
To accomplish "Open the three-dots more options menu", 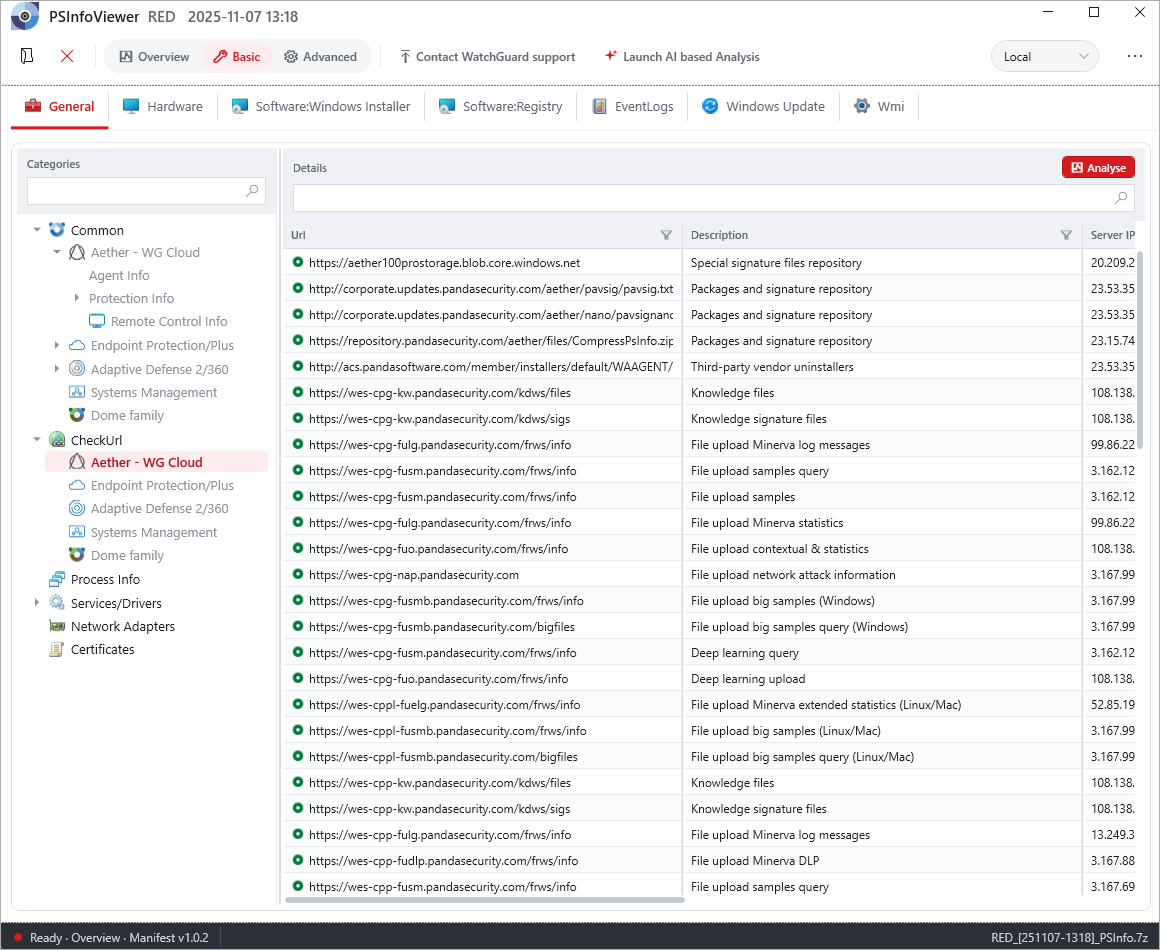I will pyautogui.click(x=1135, y=56).
